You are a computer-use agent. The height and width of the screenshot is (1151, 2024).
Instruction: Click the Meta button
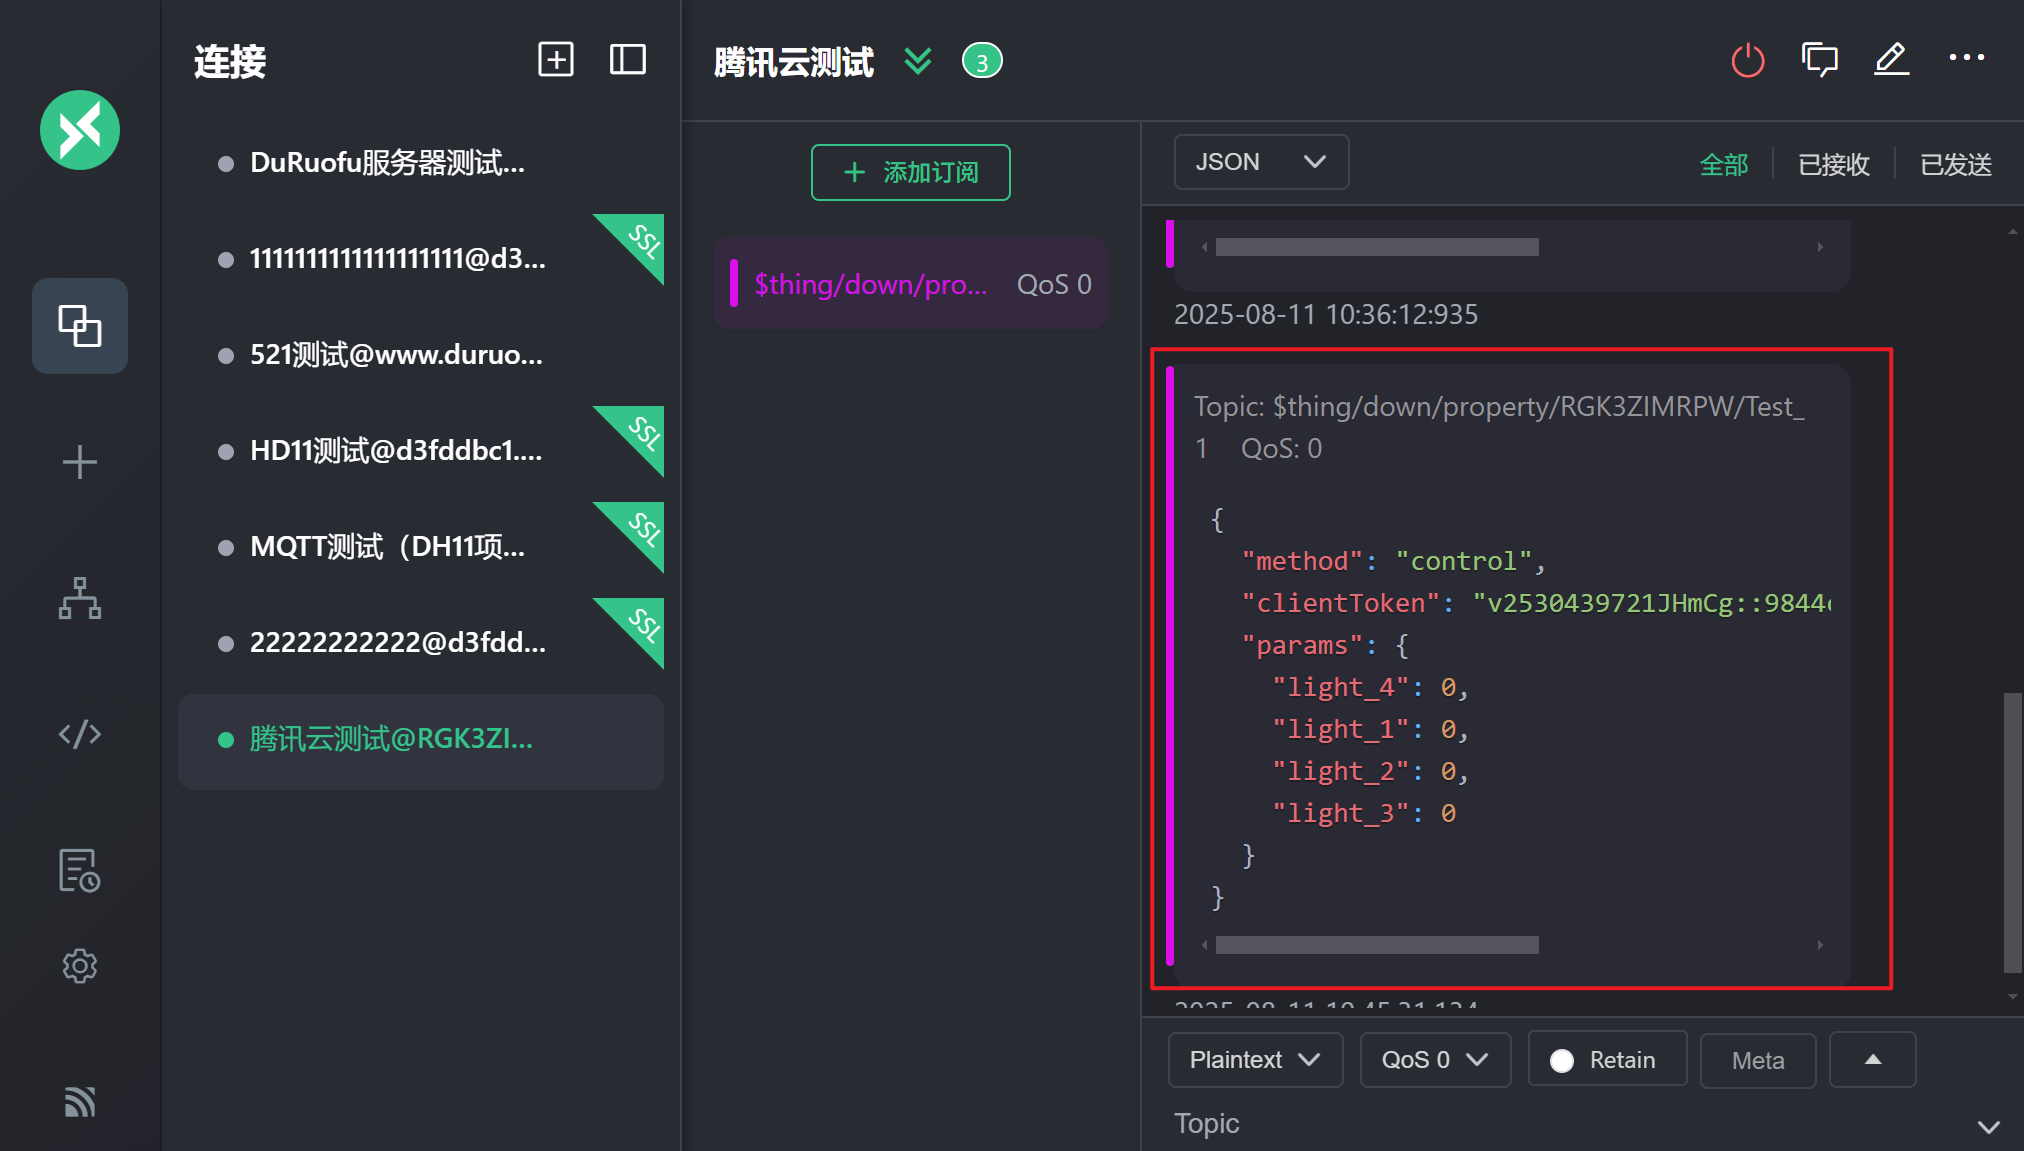pyautogui.click(x=1757, y=1060)
